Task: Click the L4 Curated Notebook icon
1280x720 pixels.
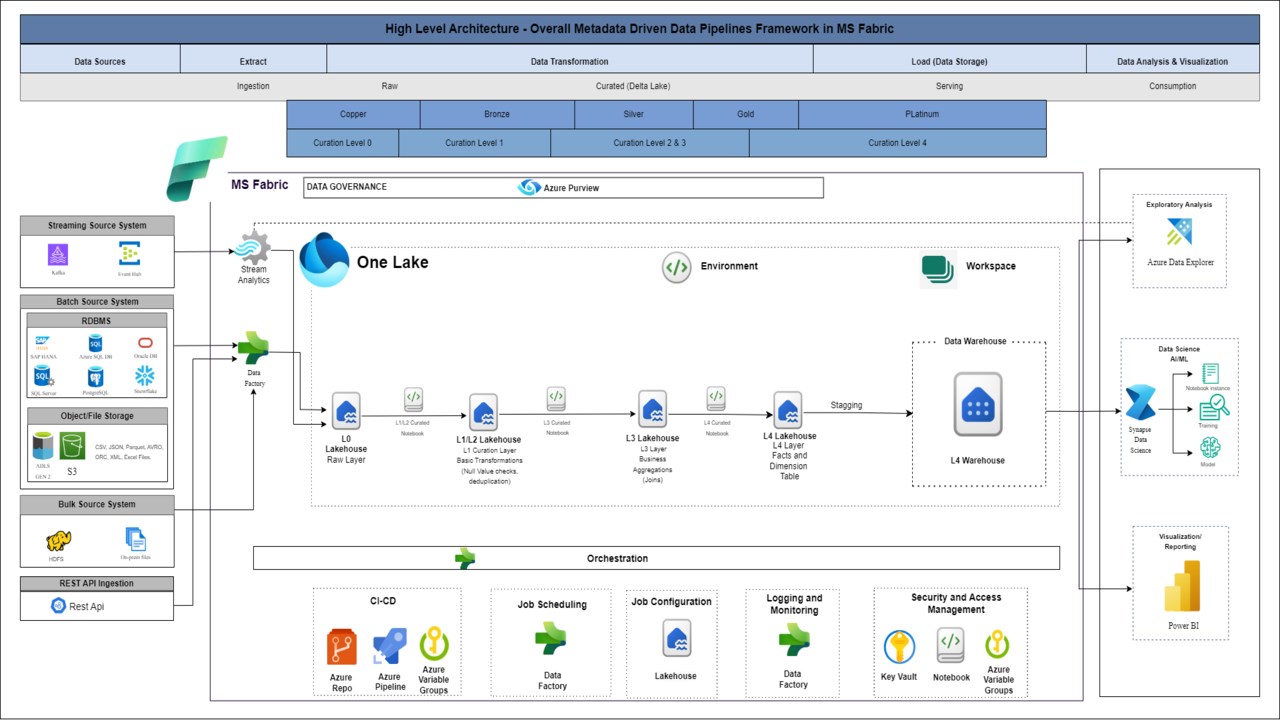Action: (716, 399)
